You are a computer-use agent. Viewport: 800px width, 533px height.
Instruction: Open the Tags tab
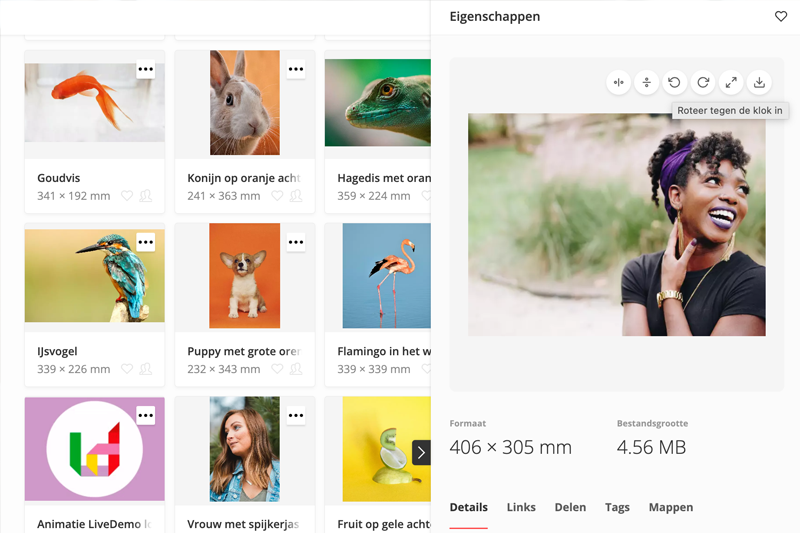click(617, 507)
